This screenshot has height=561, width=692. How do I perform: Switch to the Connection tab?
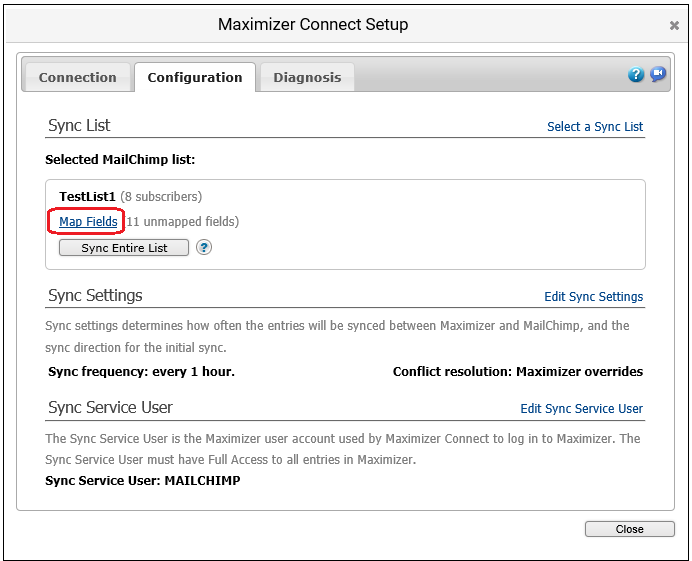pos(78,77)
